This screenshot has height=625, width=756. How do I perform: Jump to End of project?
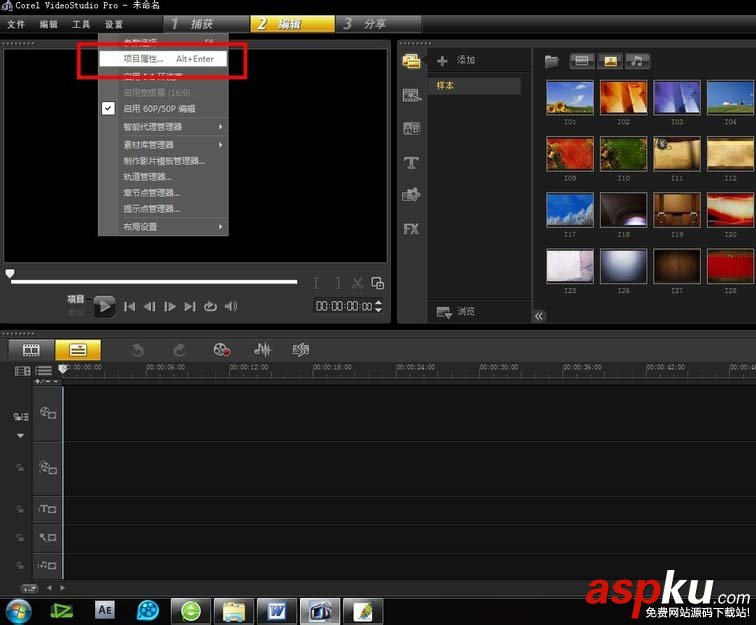click(x=190, y=306)
